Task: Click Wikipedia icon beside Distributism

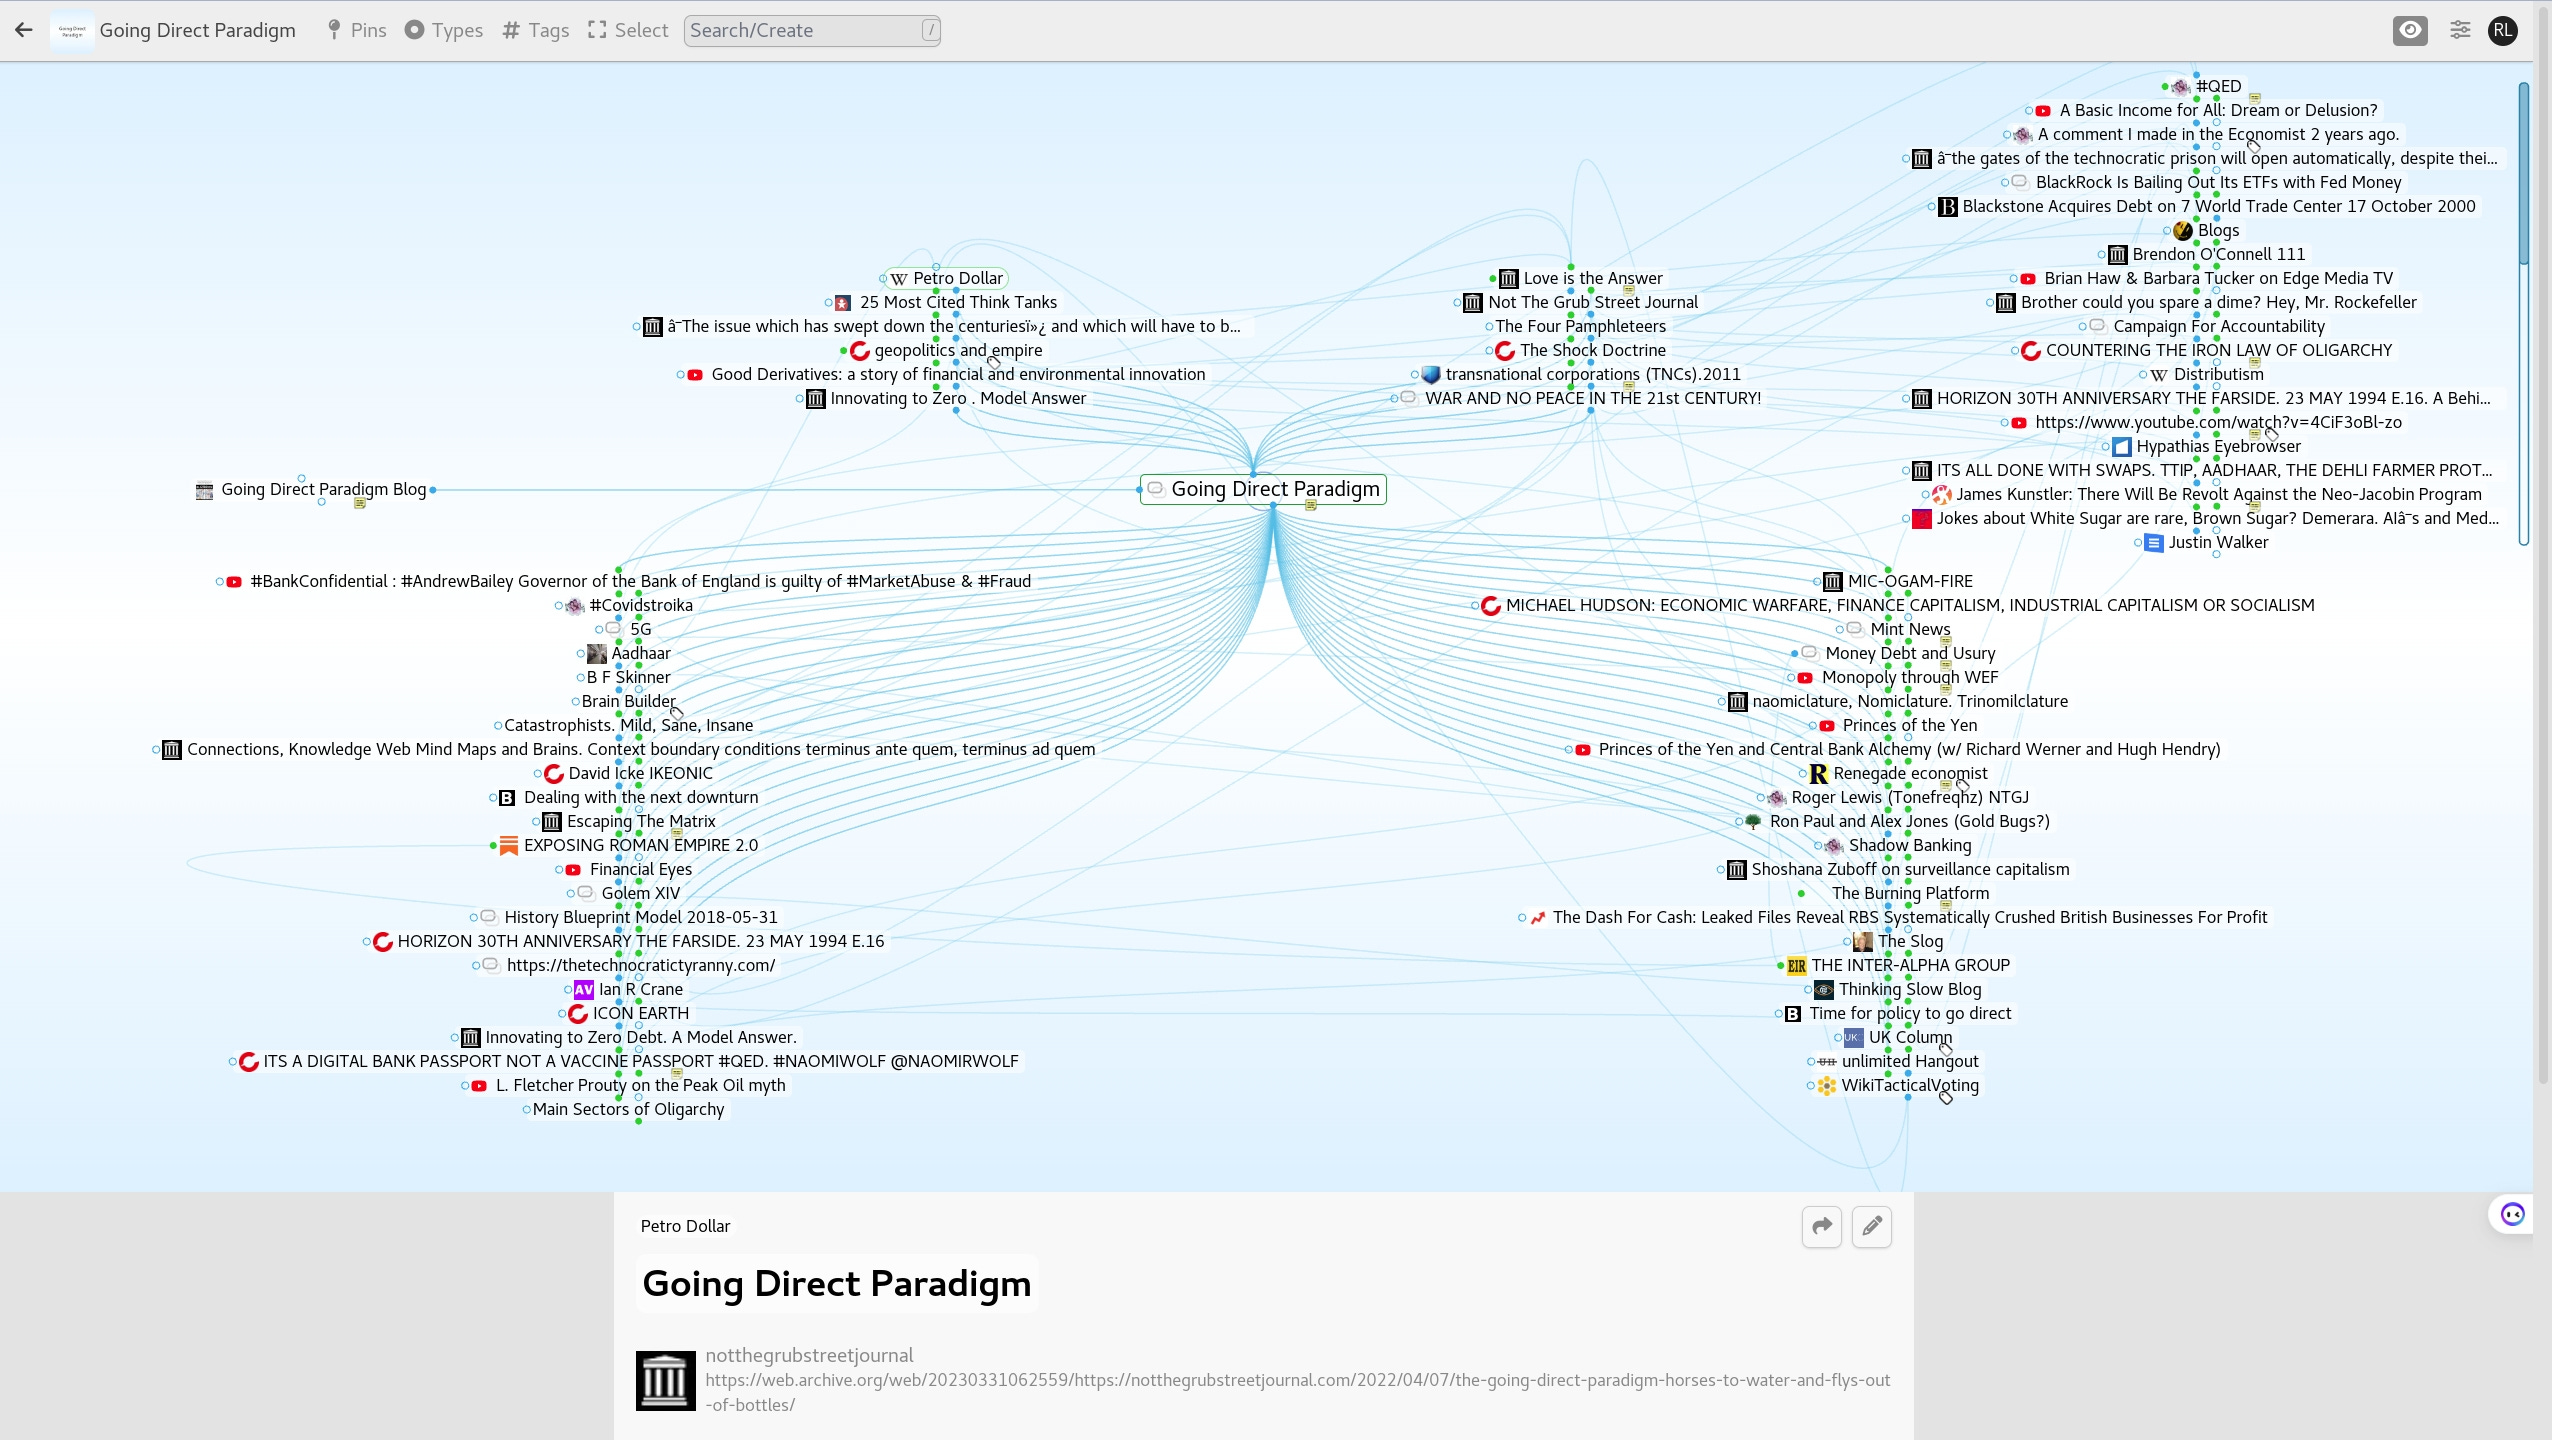Action: pyautogui.click(x=2159, y=375)
